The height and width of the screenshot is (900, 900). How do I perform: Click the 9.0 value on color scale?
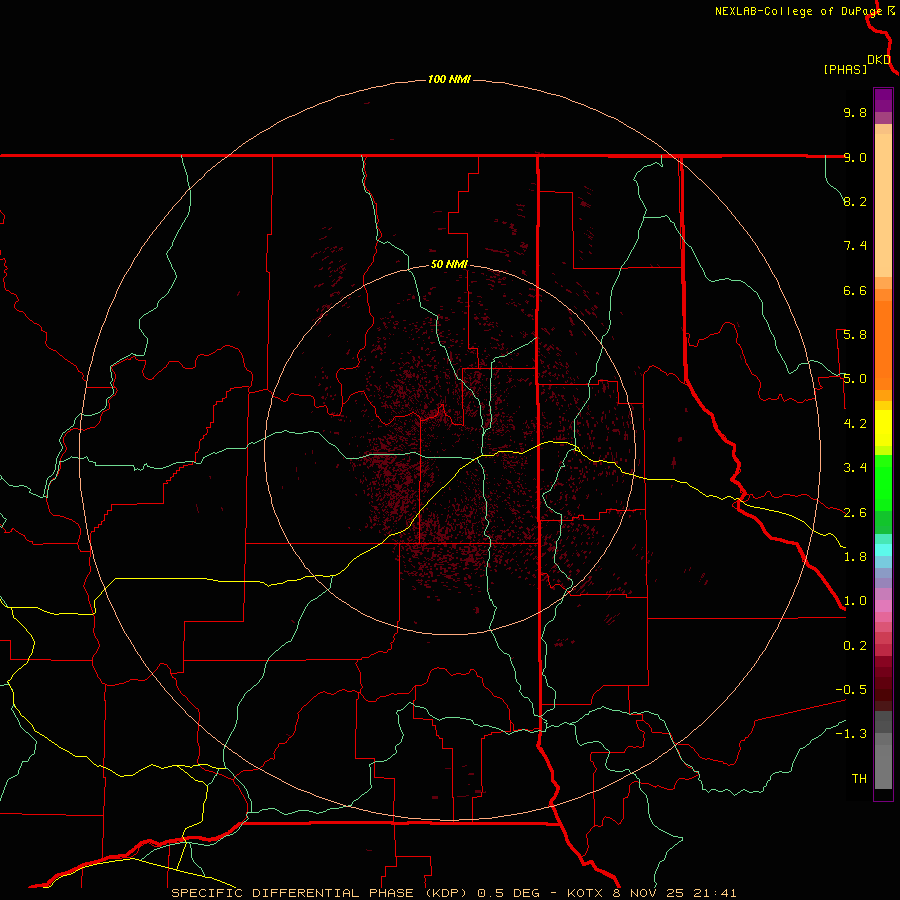point(855,157)
